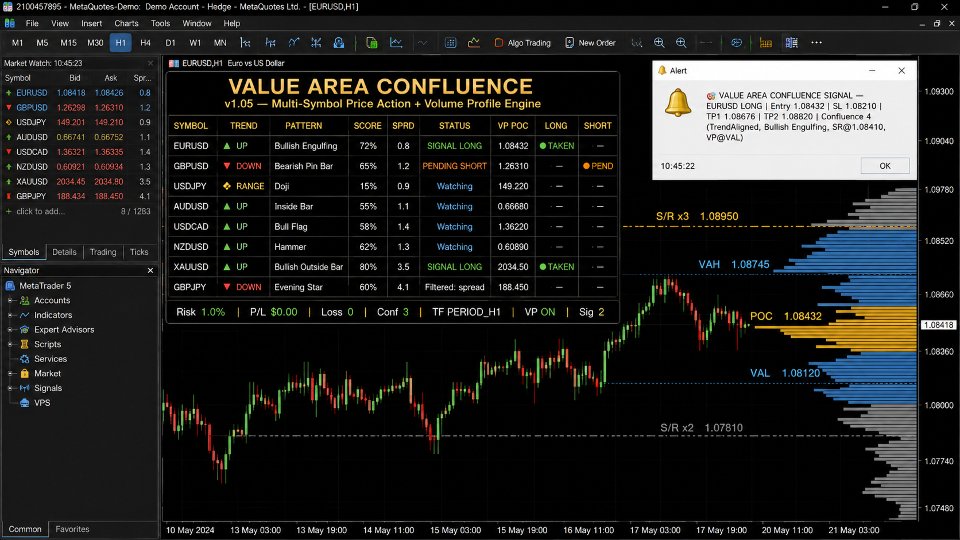The image size is (960, 540).
Task: Select the M15 timeframe button
Action: click(68, 43)
